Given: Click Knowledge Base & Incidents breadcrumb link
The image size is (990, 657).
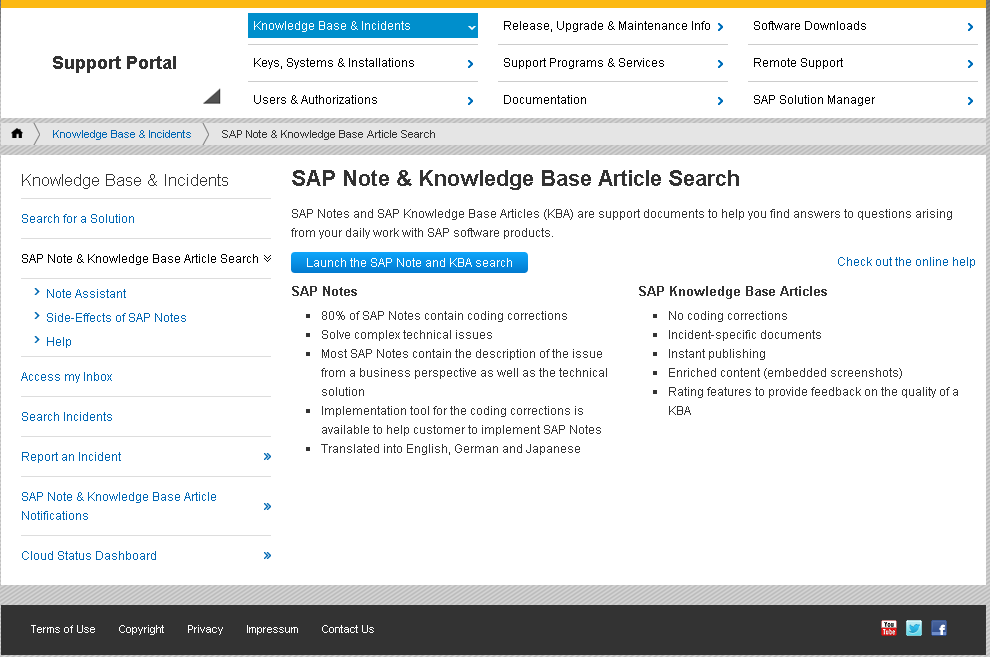Looking at the screenshot, I should tap(121, 134).
